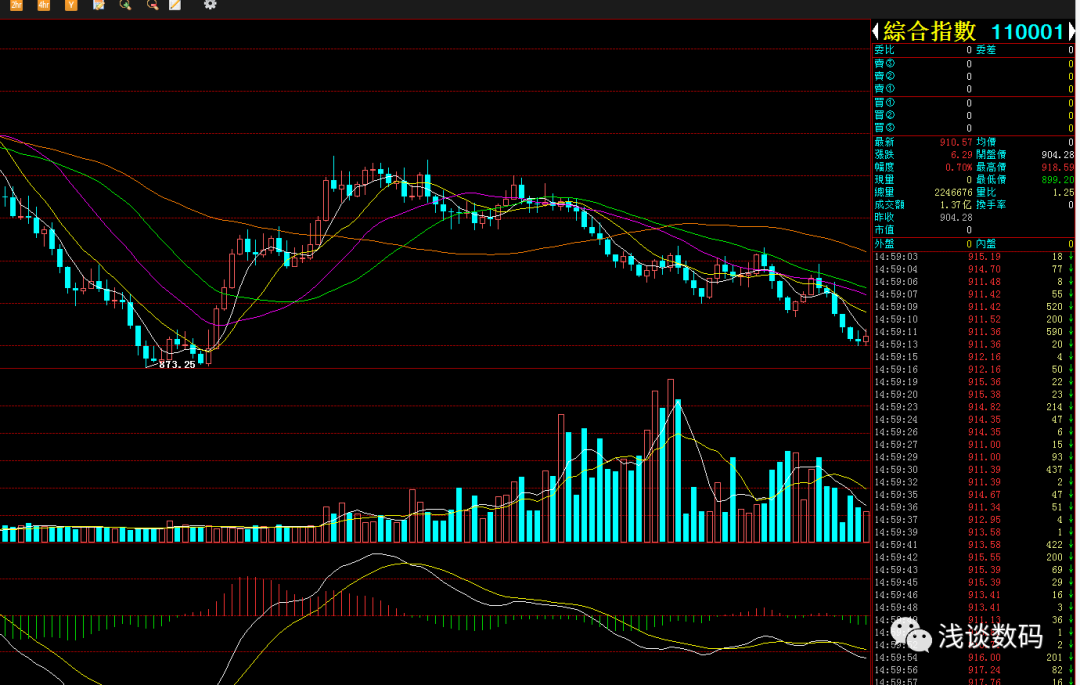Click the highest price value 918.59
Image resolution: width=1080 pixels, height=685 pixels.
coord(1058,167)
